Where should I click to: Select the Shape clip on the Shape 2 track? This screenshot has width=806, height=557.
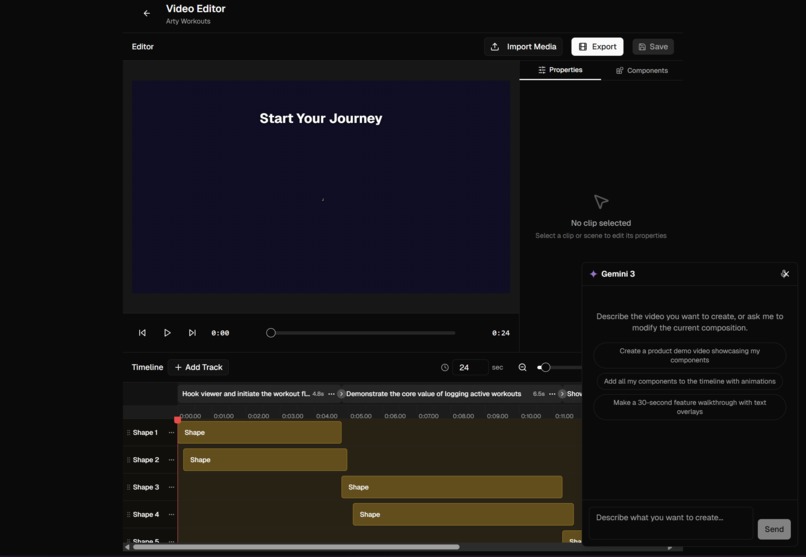pyautogui.click(x=265, y=460)
